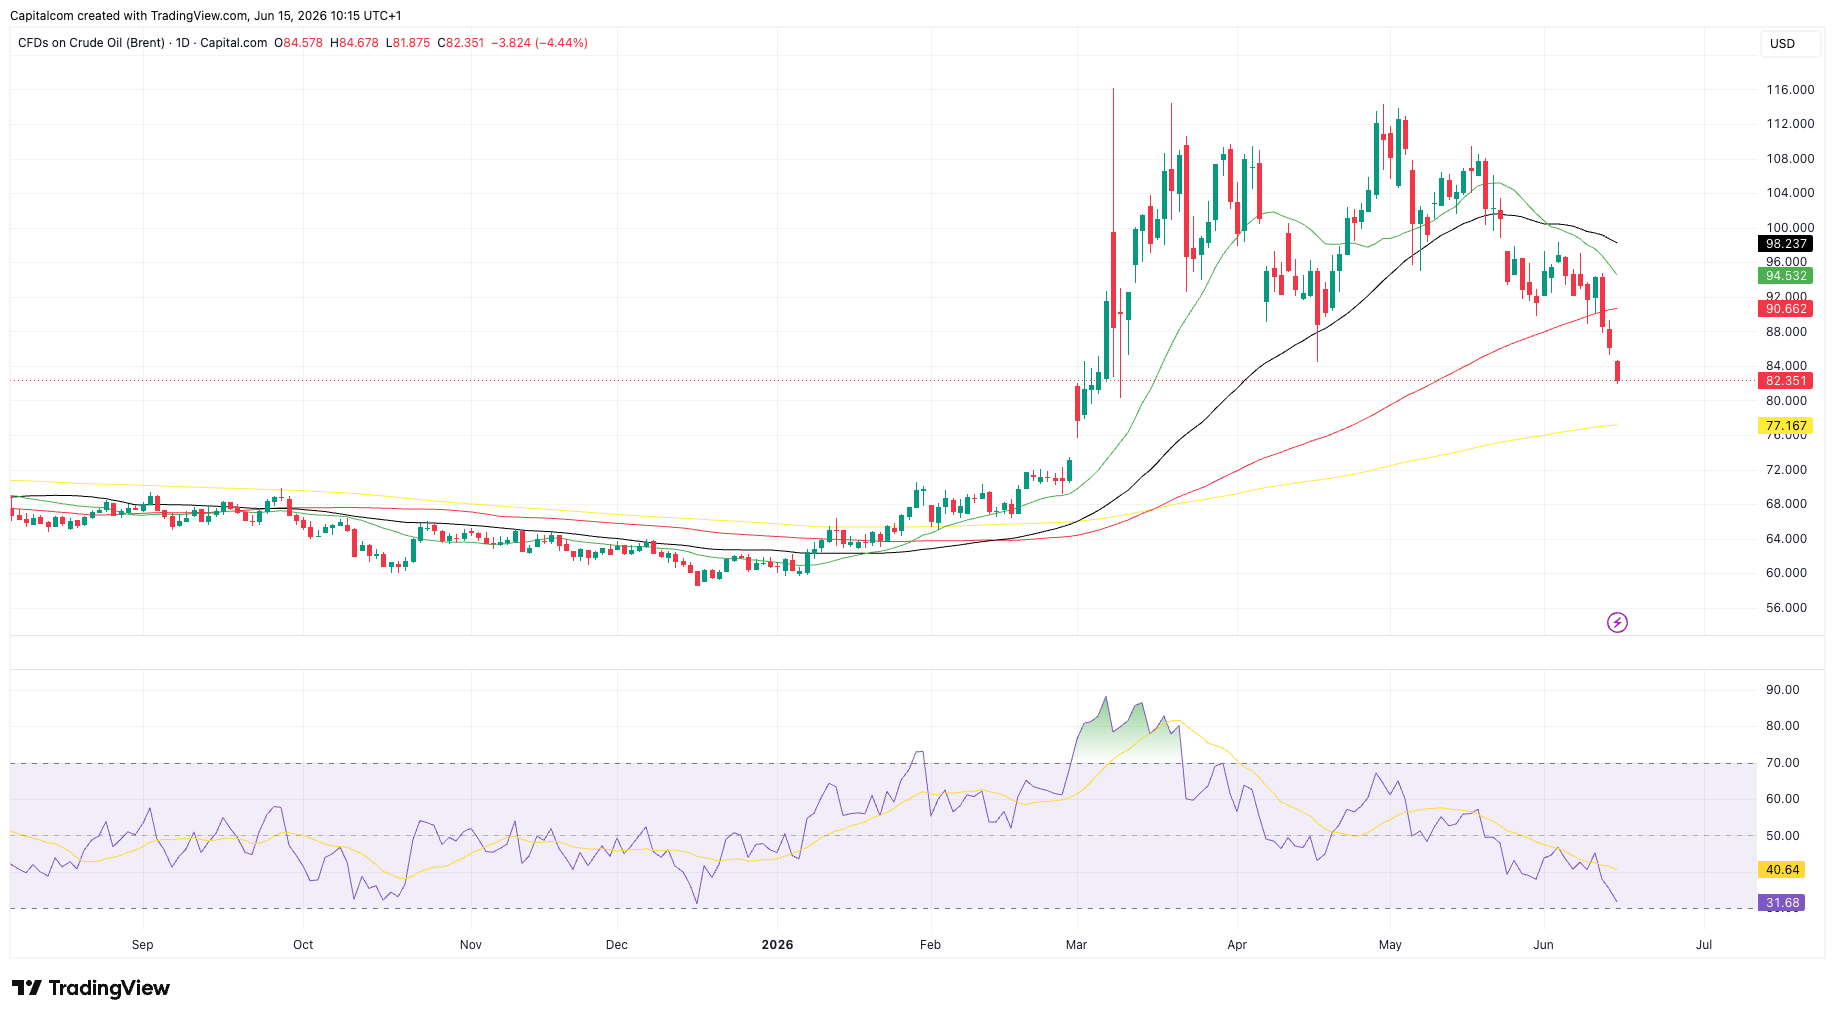
Task: Click the 100.000 price axis tick
Action: (x=1790, y=228)
